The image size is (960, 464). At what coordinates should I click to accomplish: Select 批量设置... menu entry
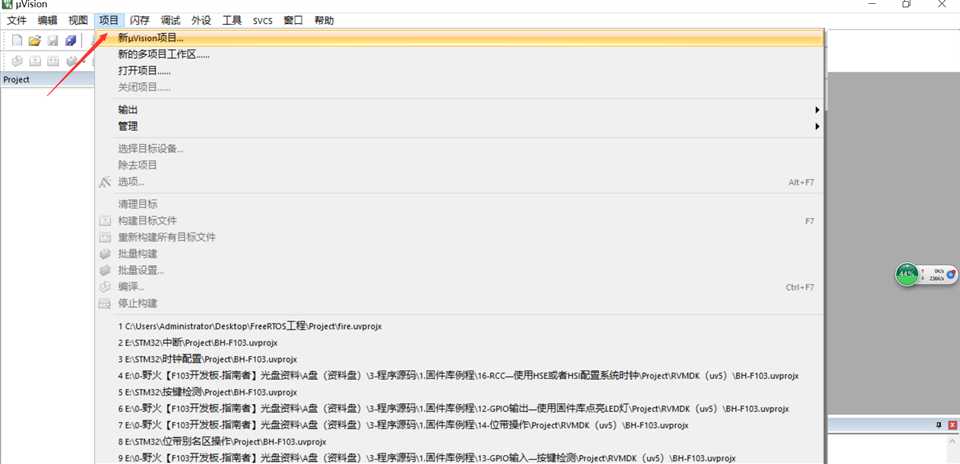coord(459,270)
